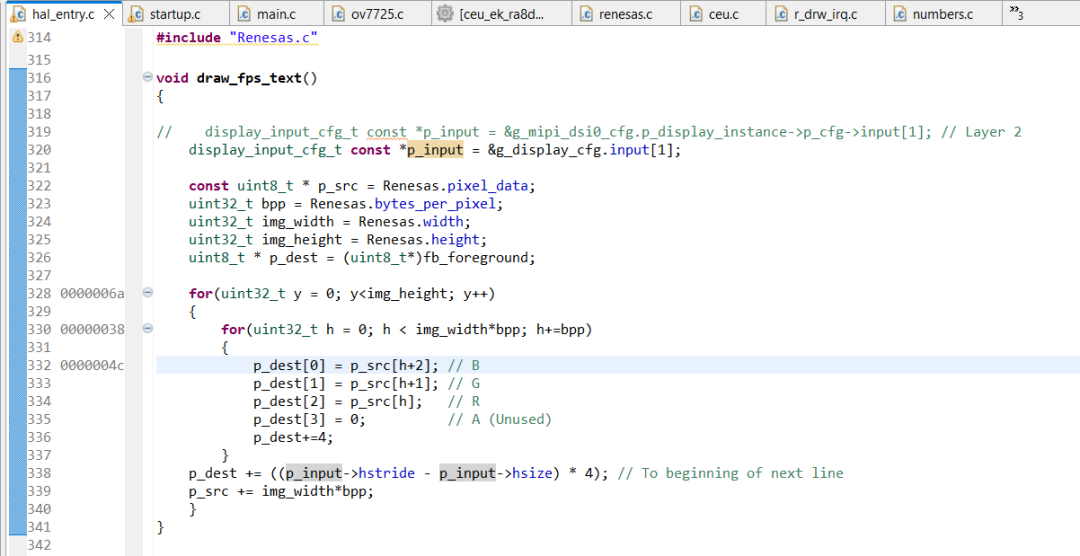Collapse the outer for loop at line 328
The height and width of the screenshot is (556, 1080).
point(147,293)
